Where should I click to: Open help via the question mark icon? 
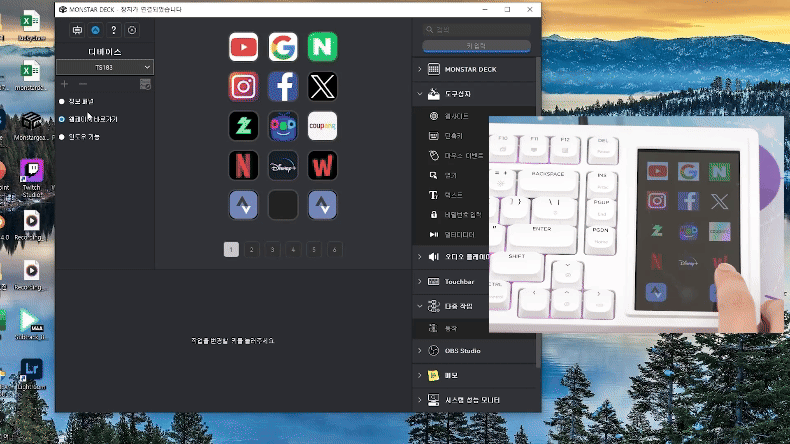114,31
